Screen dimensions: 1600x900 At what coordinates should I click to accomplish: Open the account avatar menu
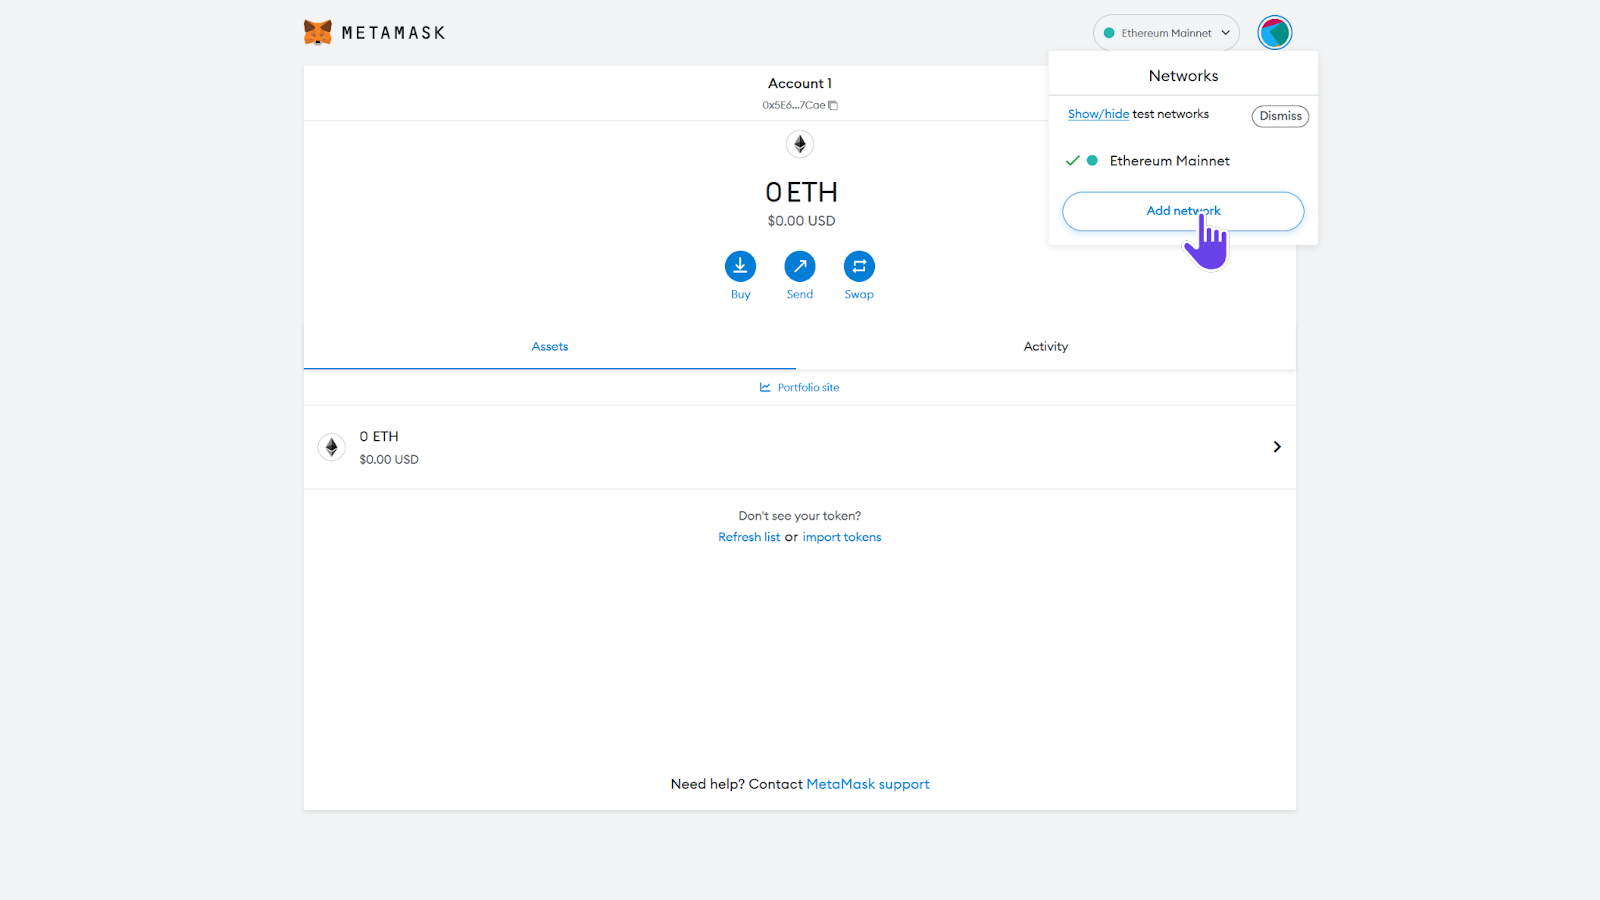[x=1275, y=33]
